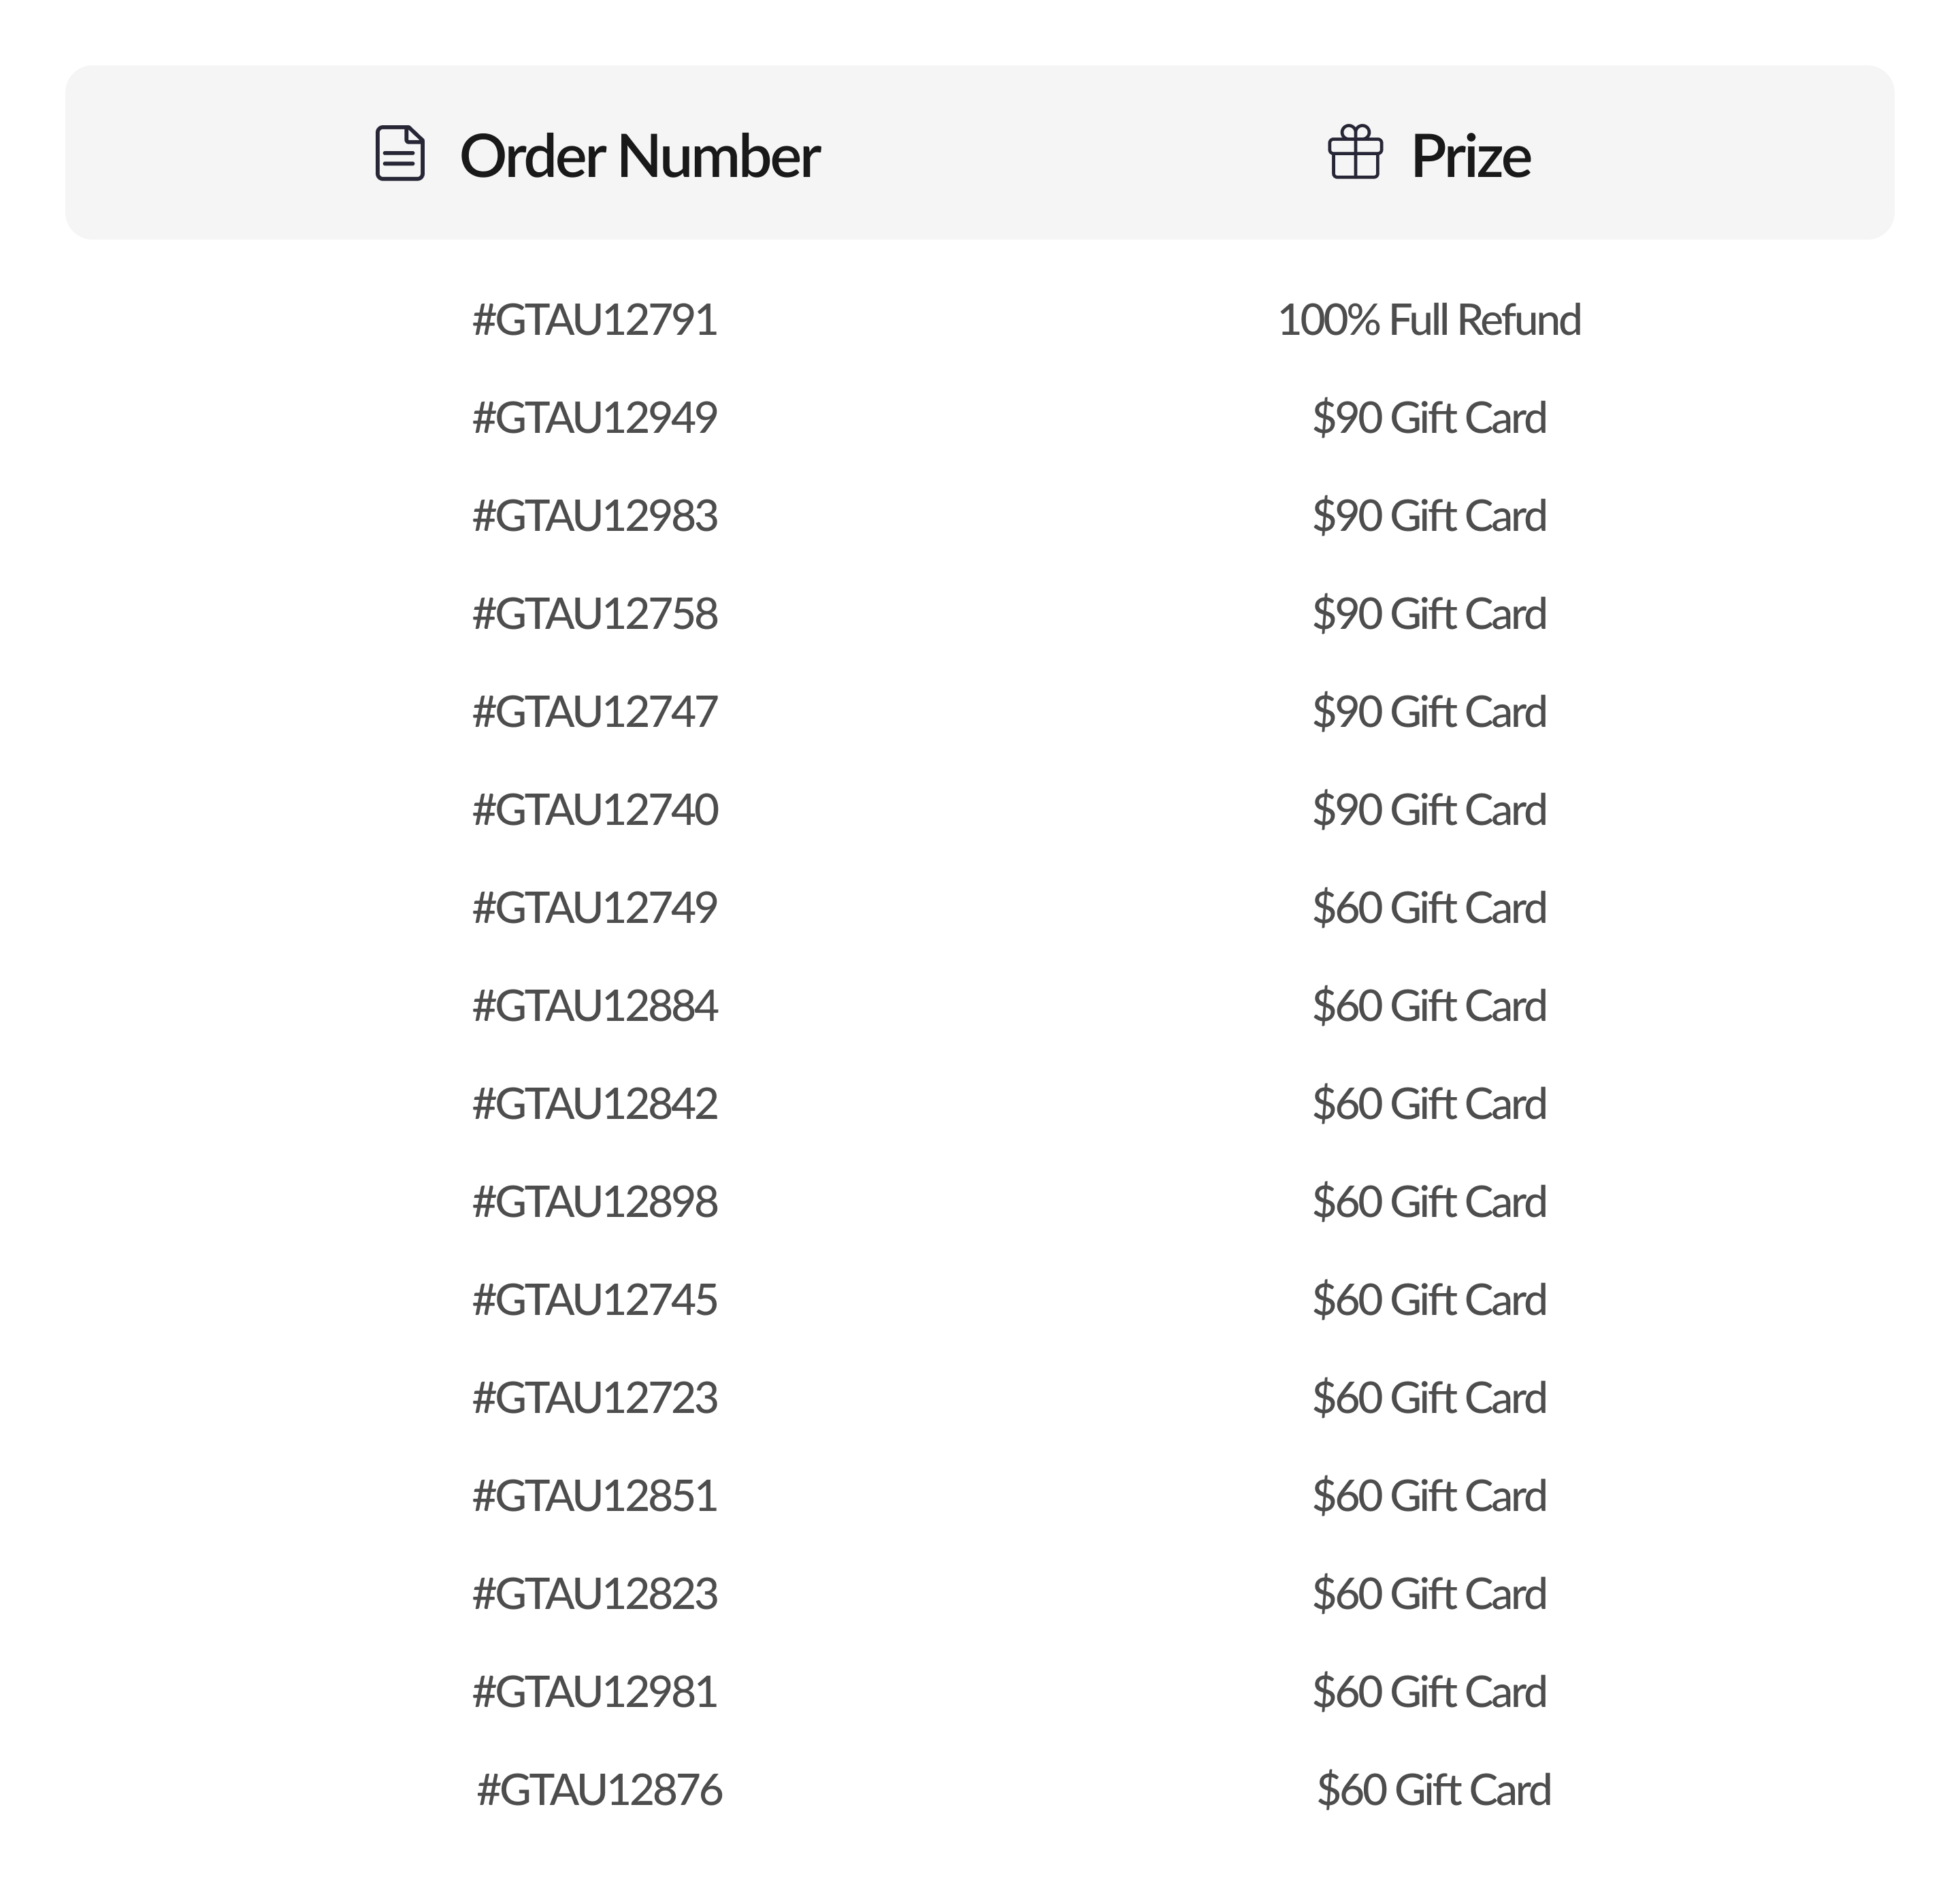1960x1903 pixels.
Task: Select order number #GTAU12758
Action: pos(595,614)
